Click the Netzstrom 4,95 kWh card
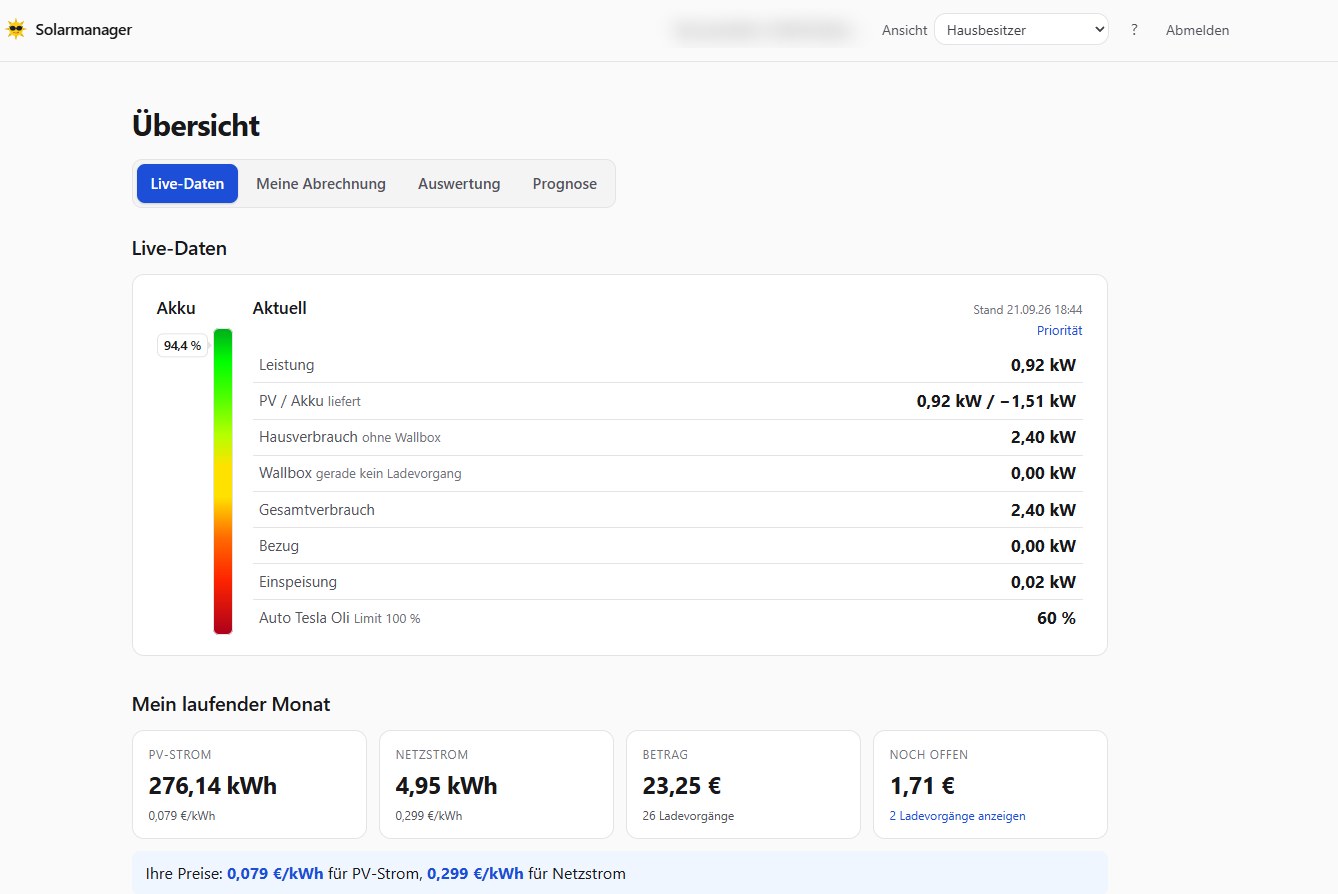The width and height of the screenshot is (1338, 894). pos(496,784)
